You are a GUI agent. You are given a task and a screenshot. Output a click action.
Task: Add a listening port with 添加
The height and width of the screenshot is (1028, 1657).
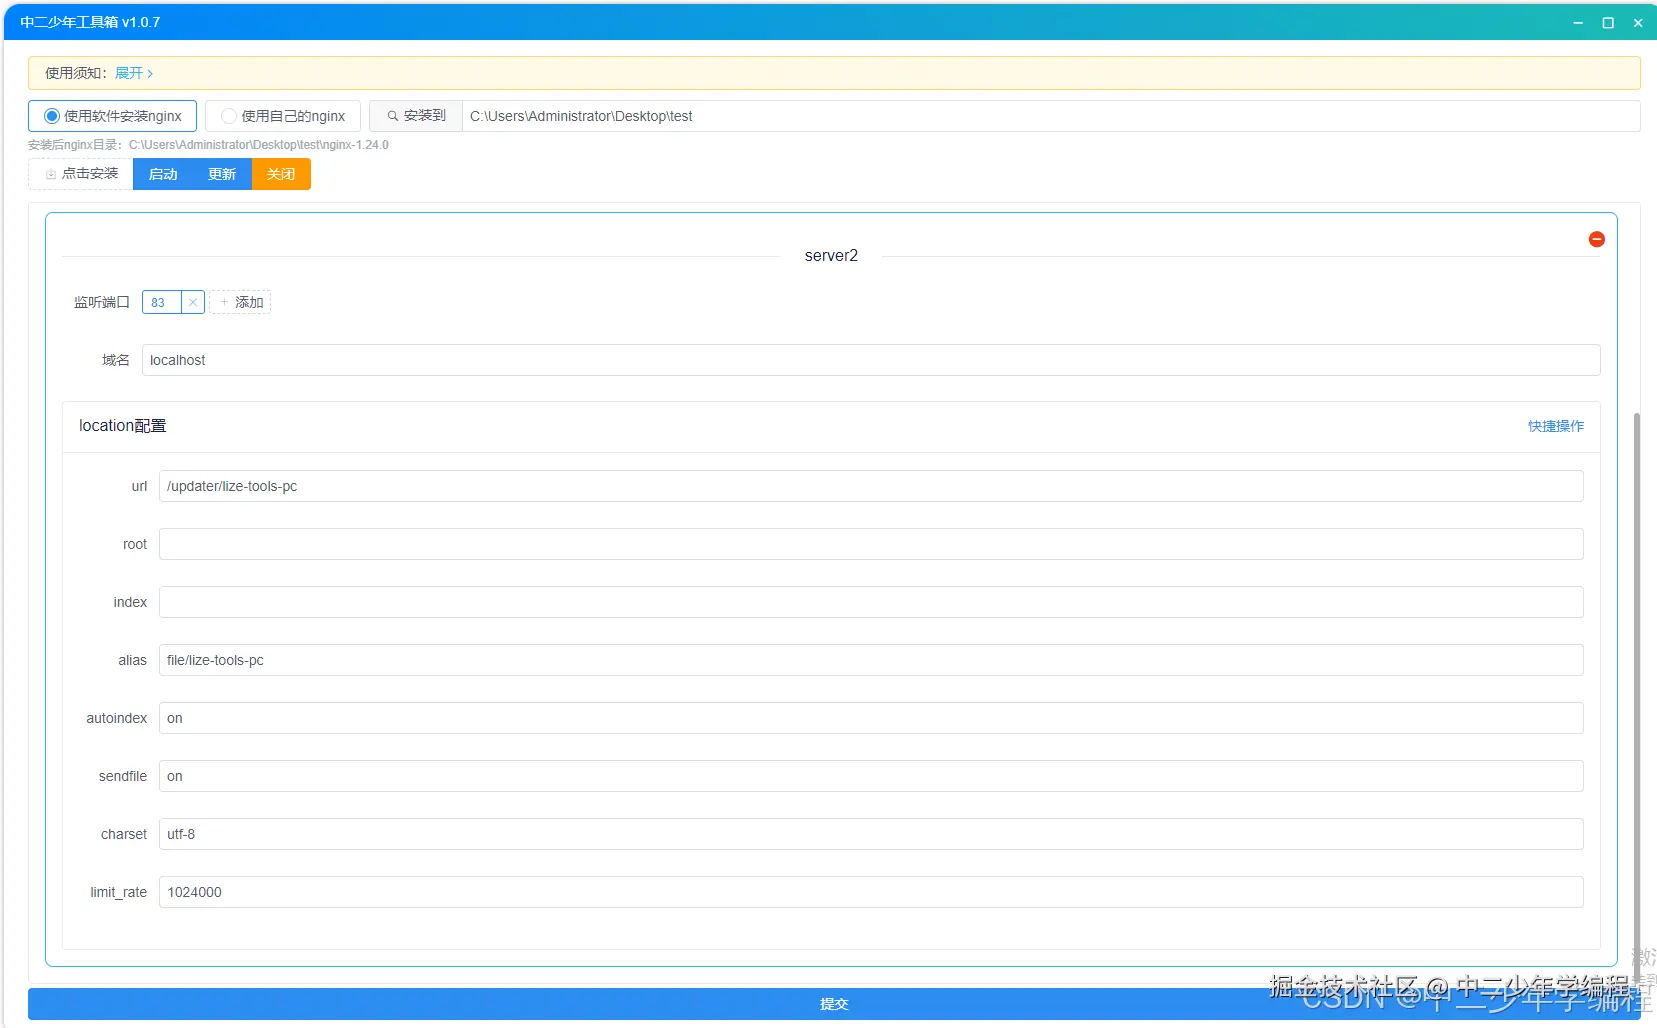241,302
